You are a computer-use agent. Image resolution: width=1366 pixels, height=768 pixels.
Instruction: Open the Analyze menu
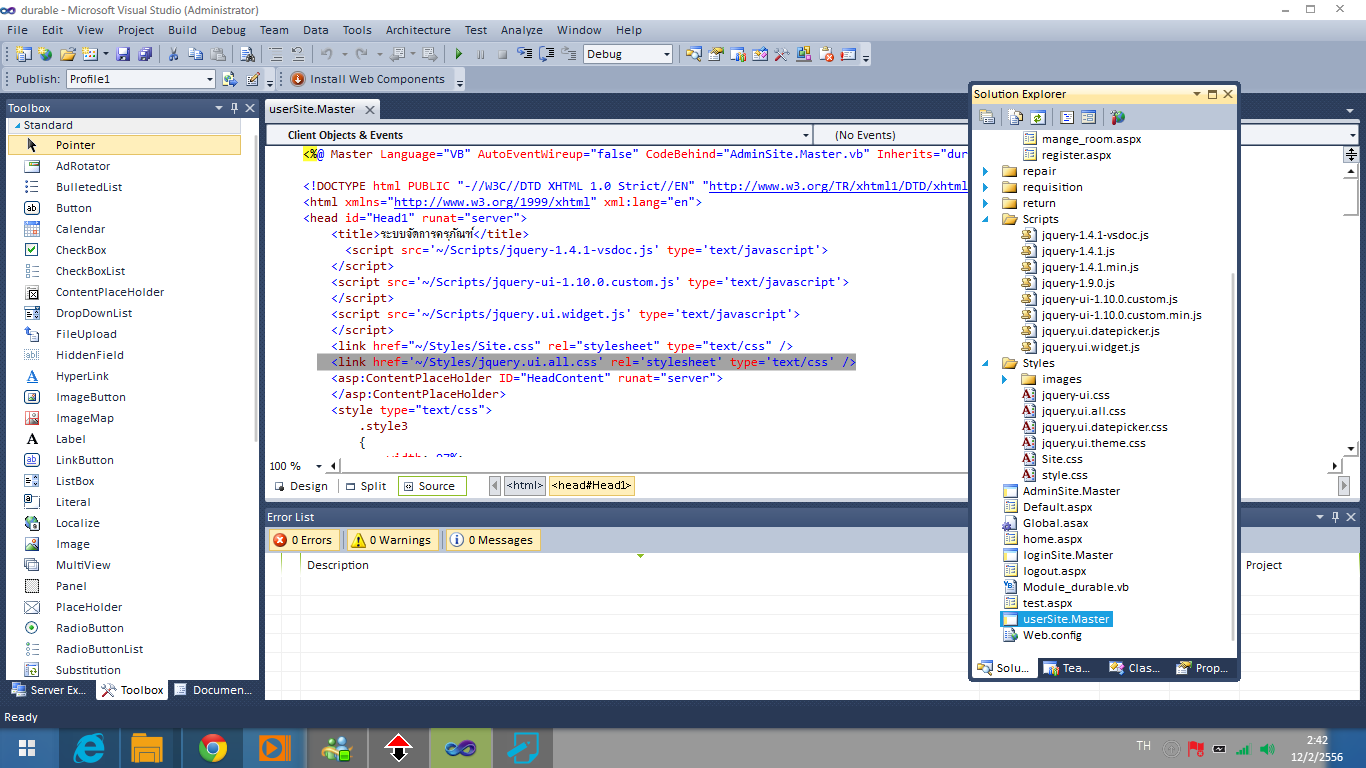click(x=521, y=30)
